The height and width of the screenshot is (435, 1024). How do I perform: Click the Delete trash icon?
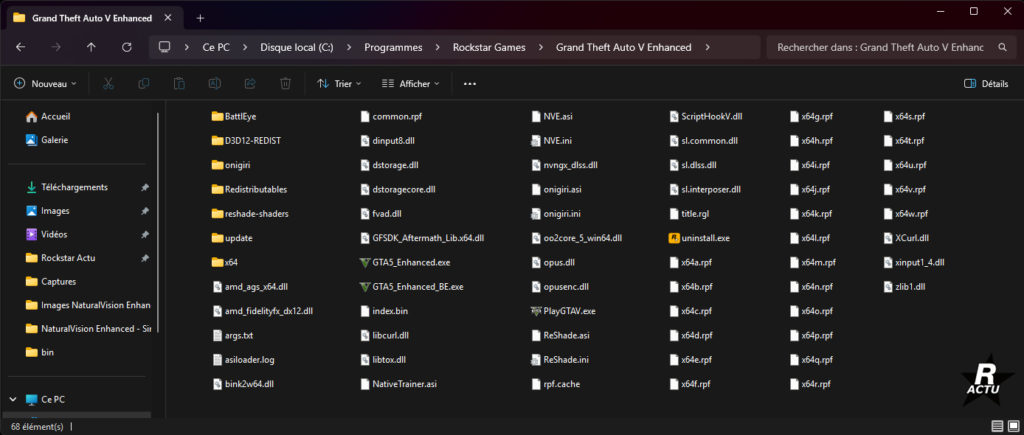285,84
